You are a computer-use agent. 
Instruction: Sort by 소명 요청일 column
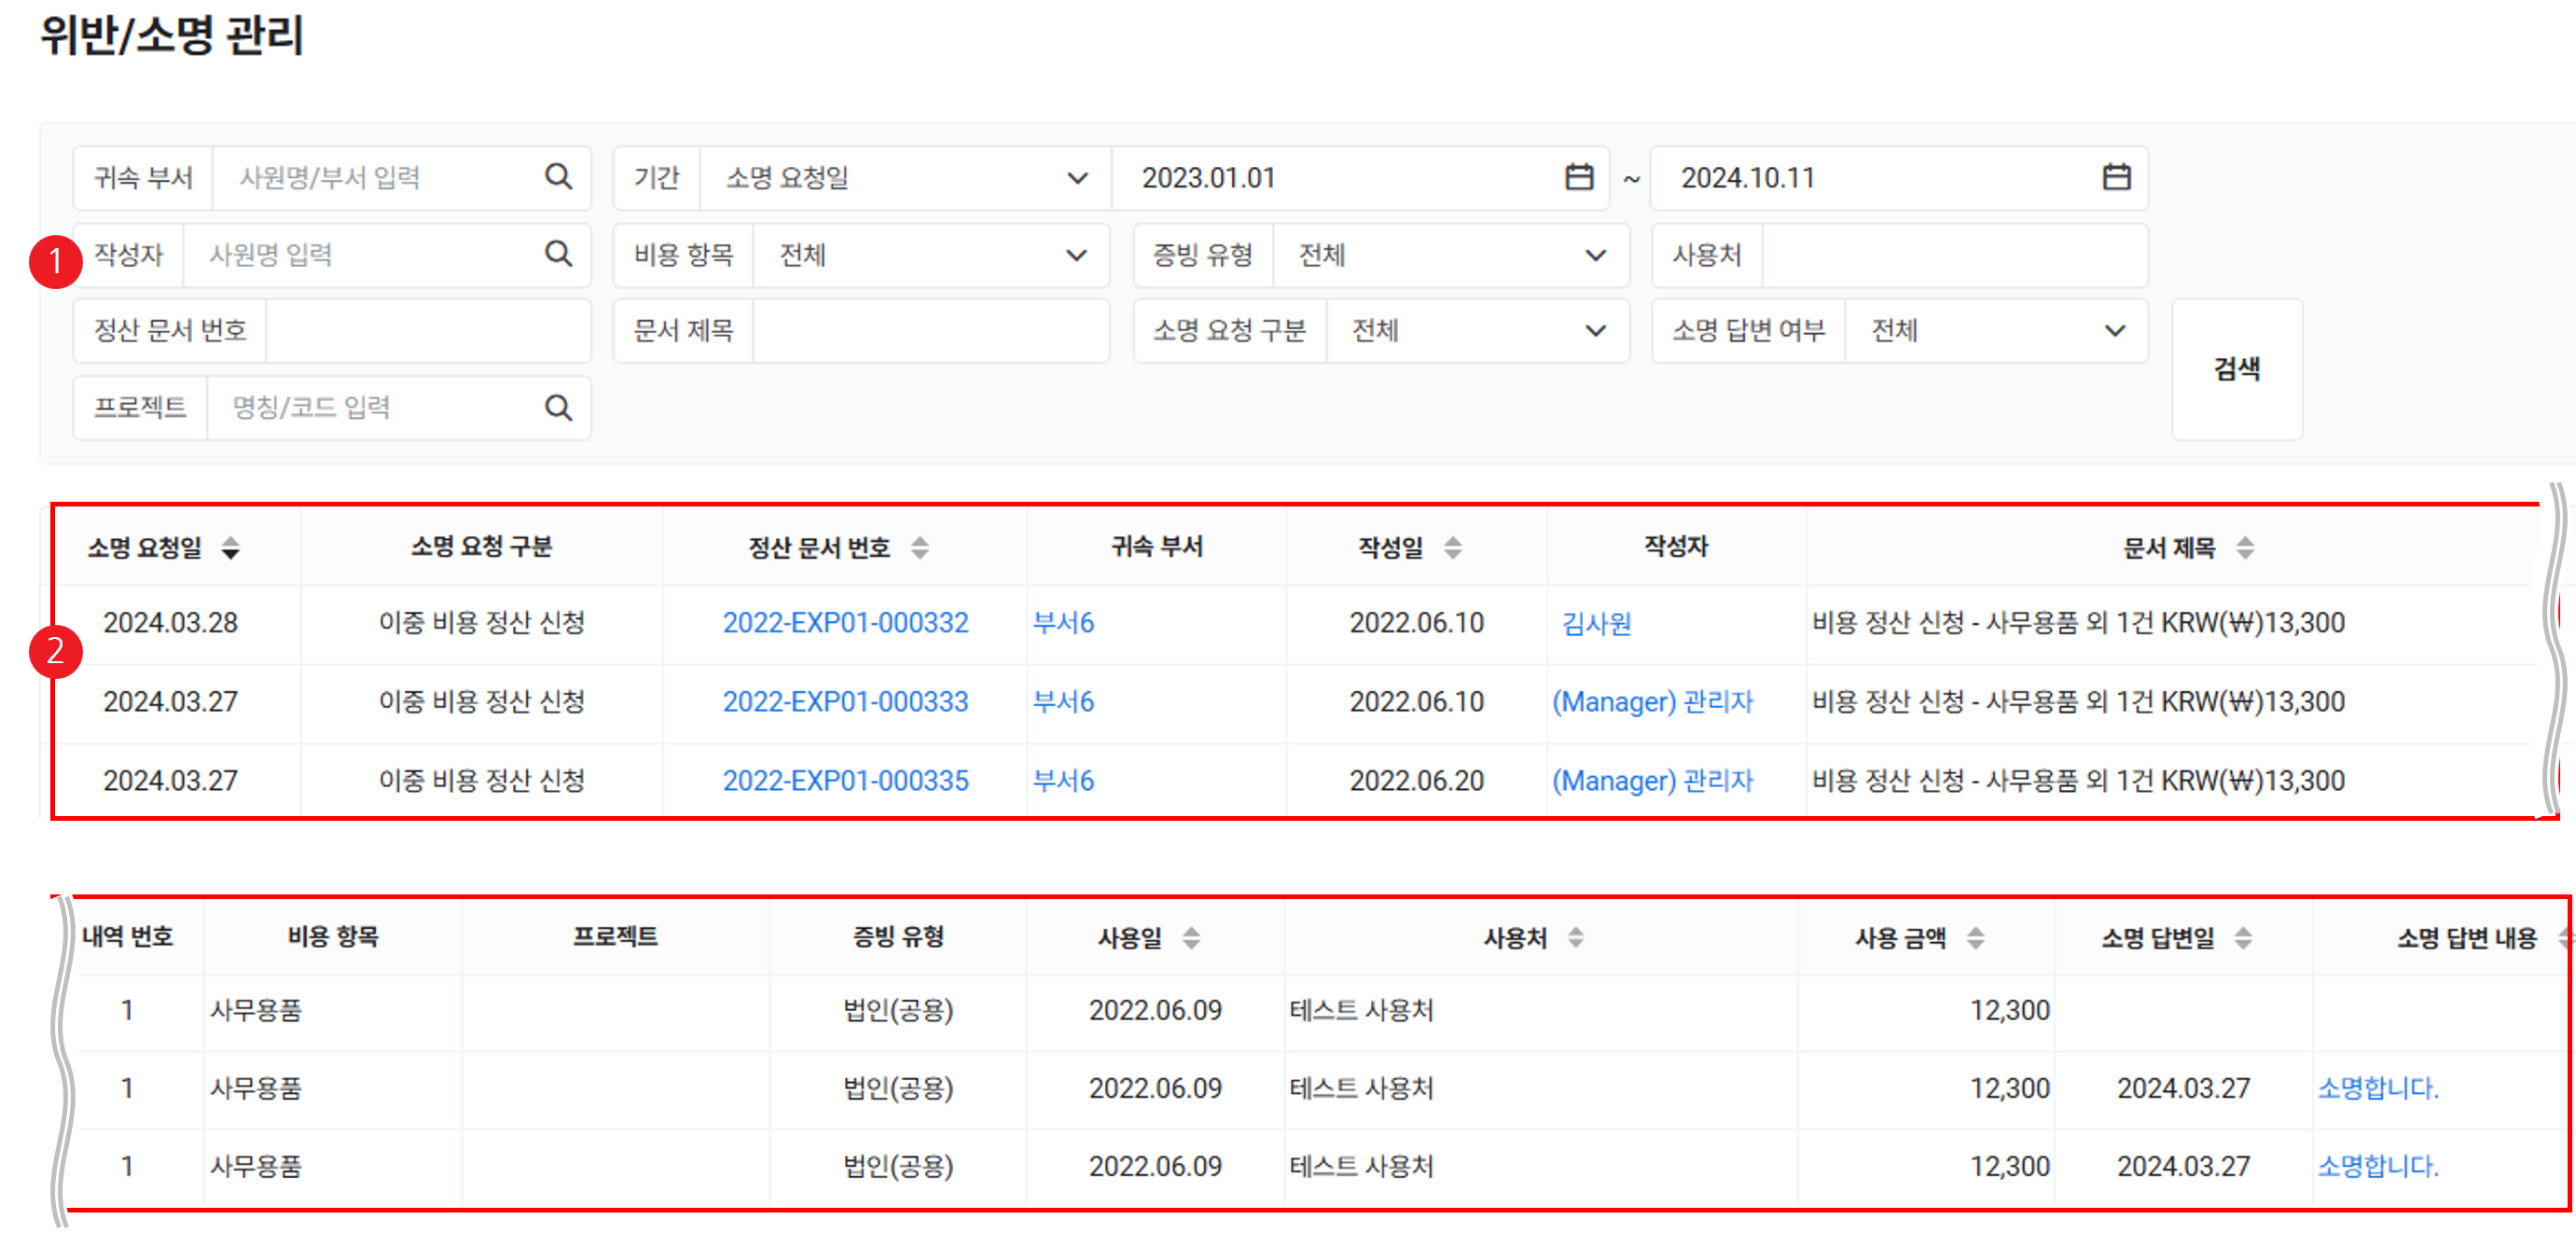[x=231, y=547]
